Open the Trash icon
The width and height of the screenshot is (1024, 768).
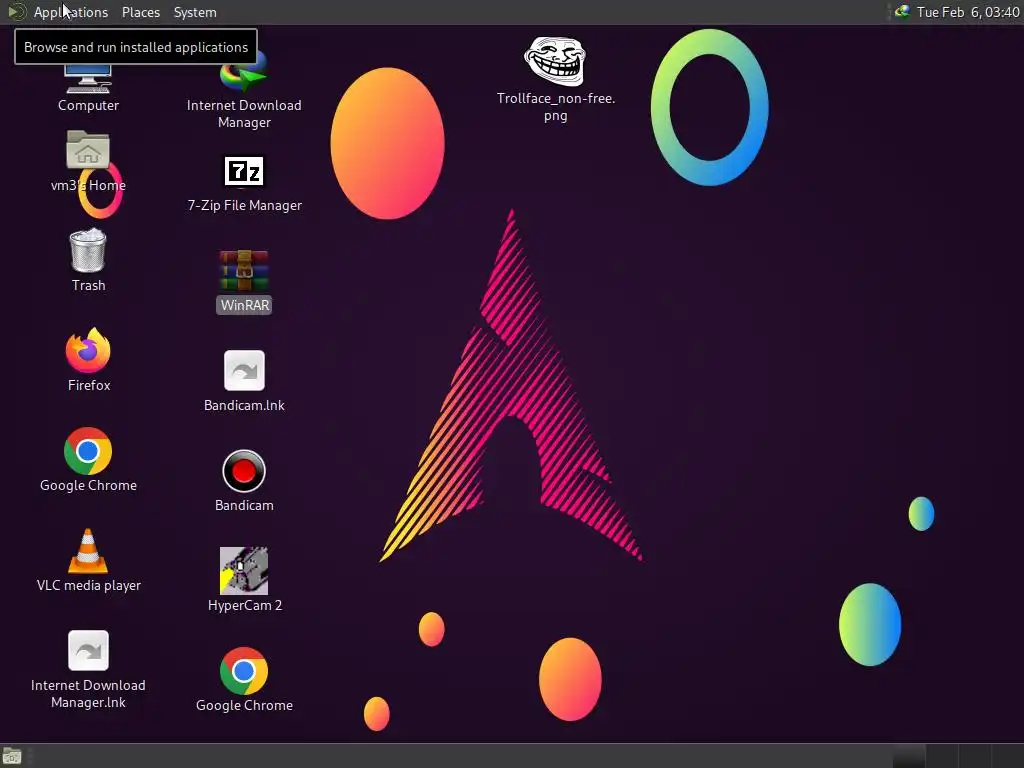coord(88,250)
